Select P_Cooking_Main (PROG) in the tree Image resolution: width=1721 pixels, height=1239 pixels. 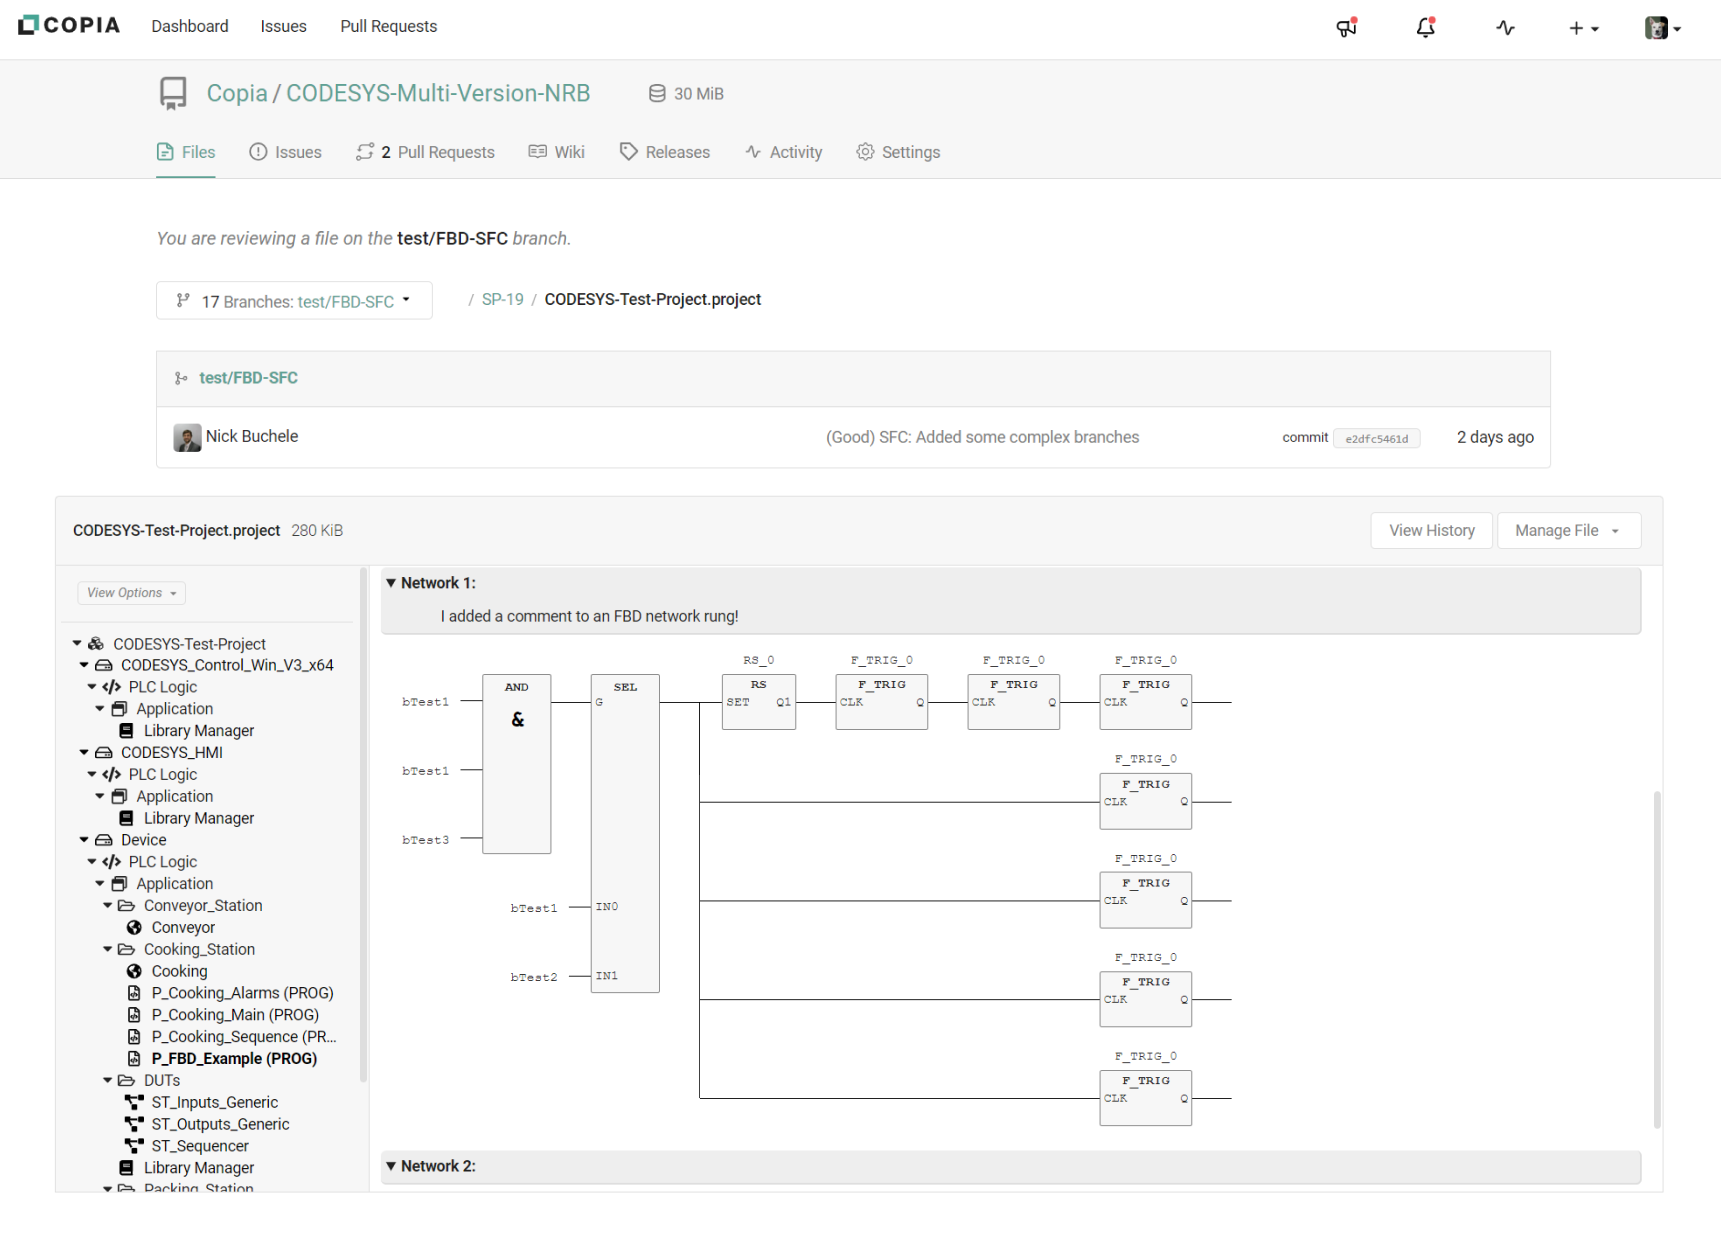[x=235, y=1015]
